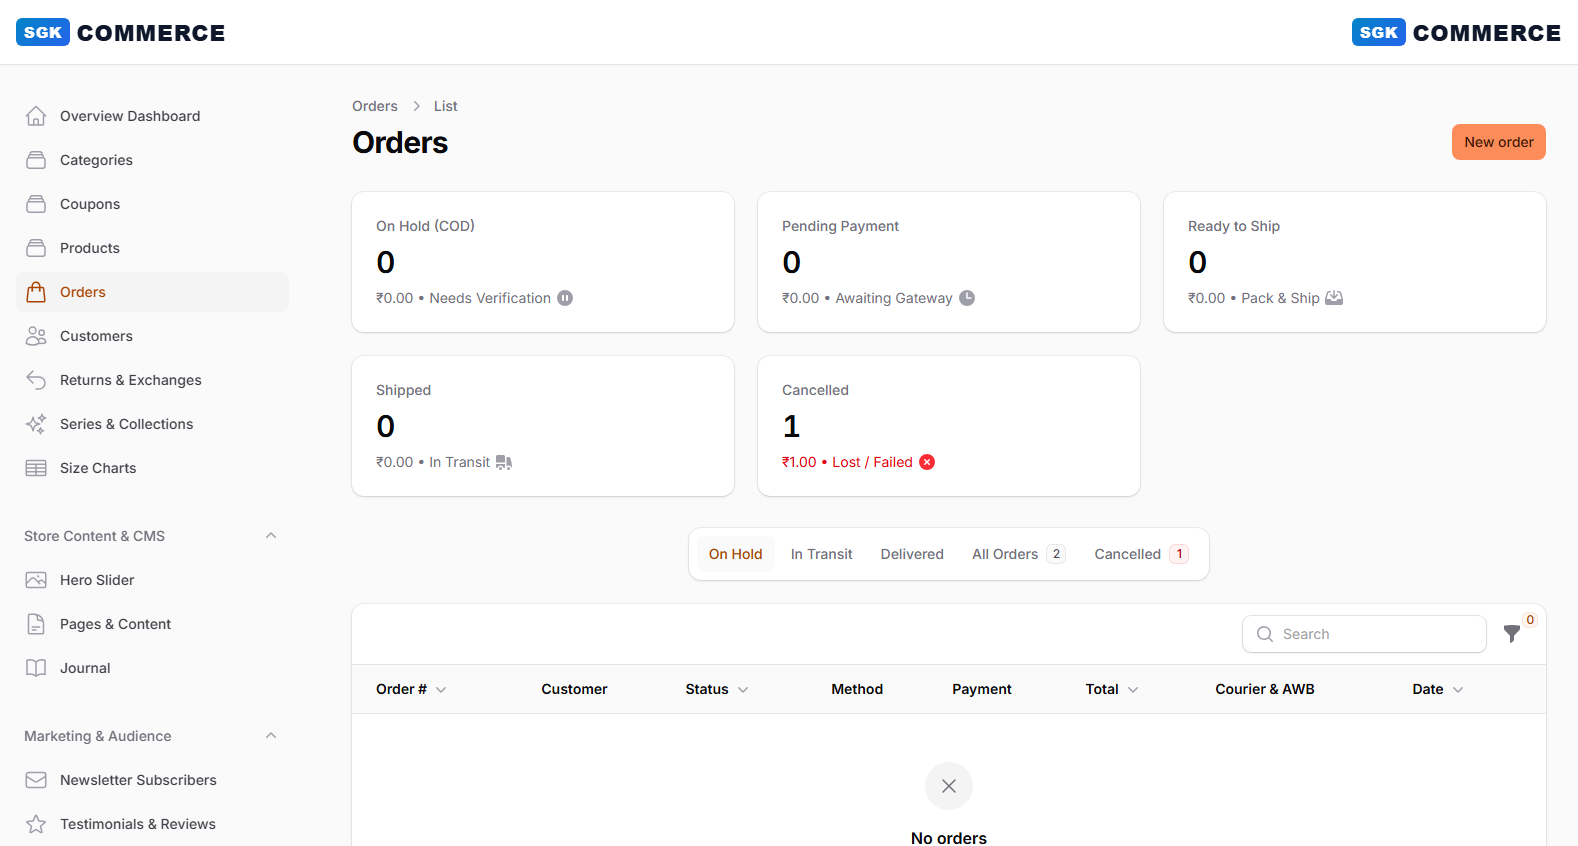Sort table by Date column
1578x846 pixels.
[1438, 689]
